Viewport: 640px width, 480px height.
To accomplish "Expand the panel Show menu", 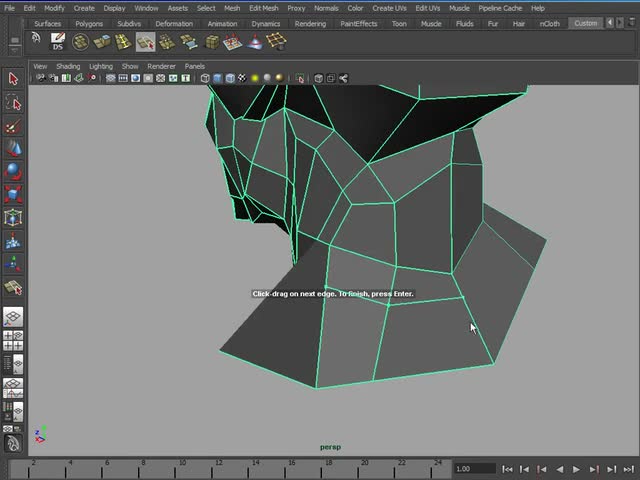I will (x=130, y=66).
